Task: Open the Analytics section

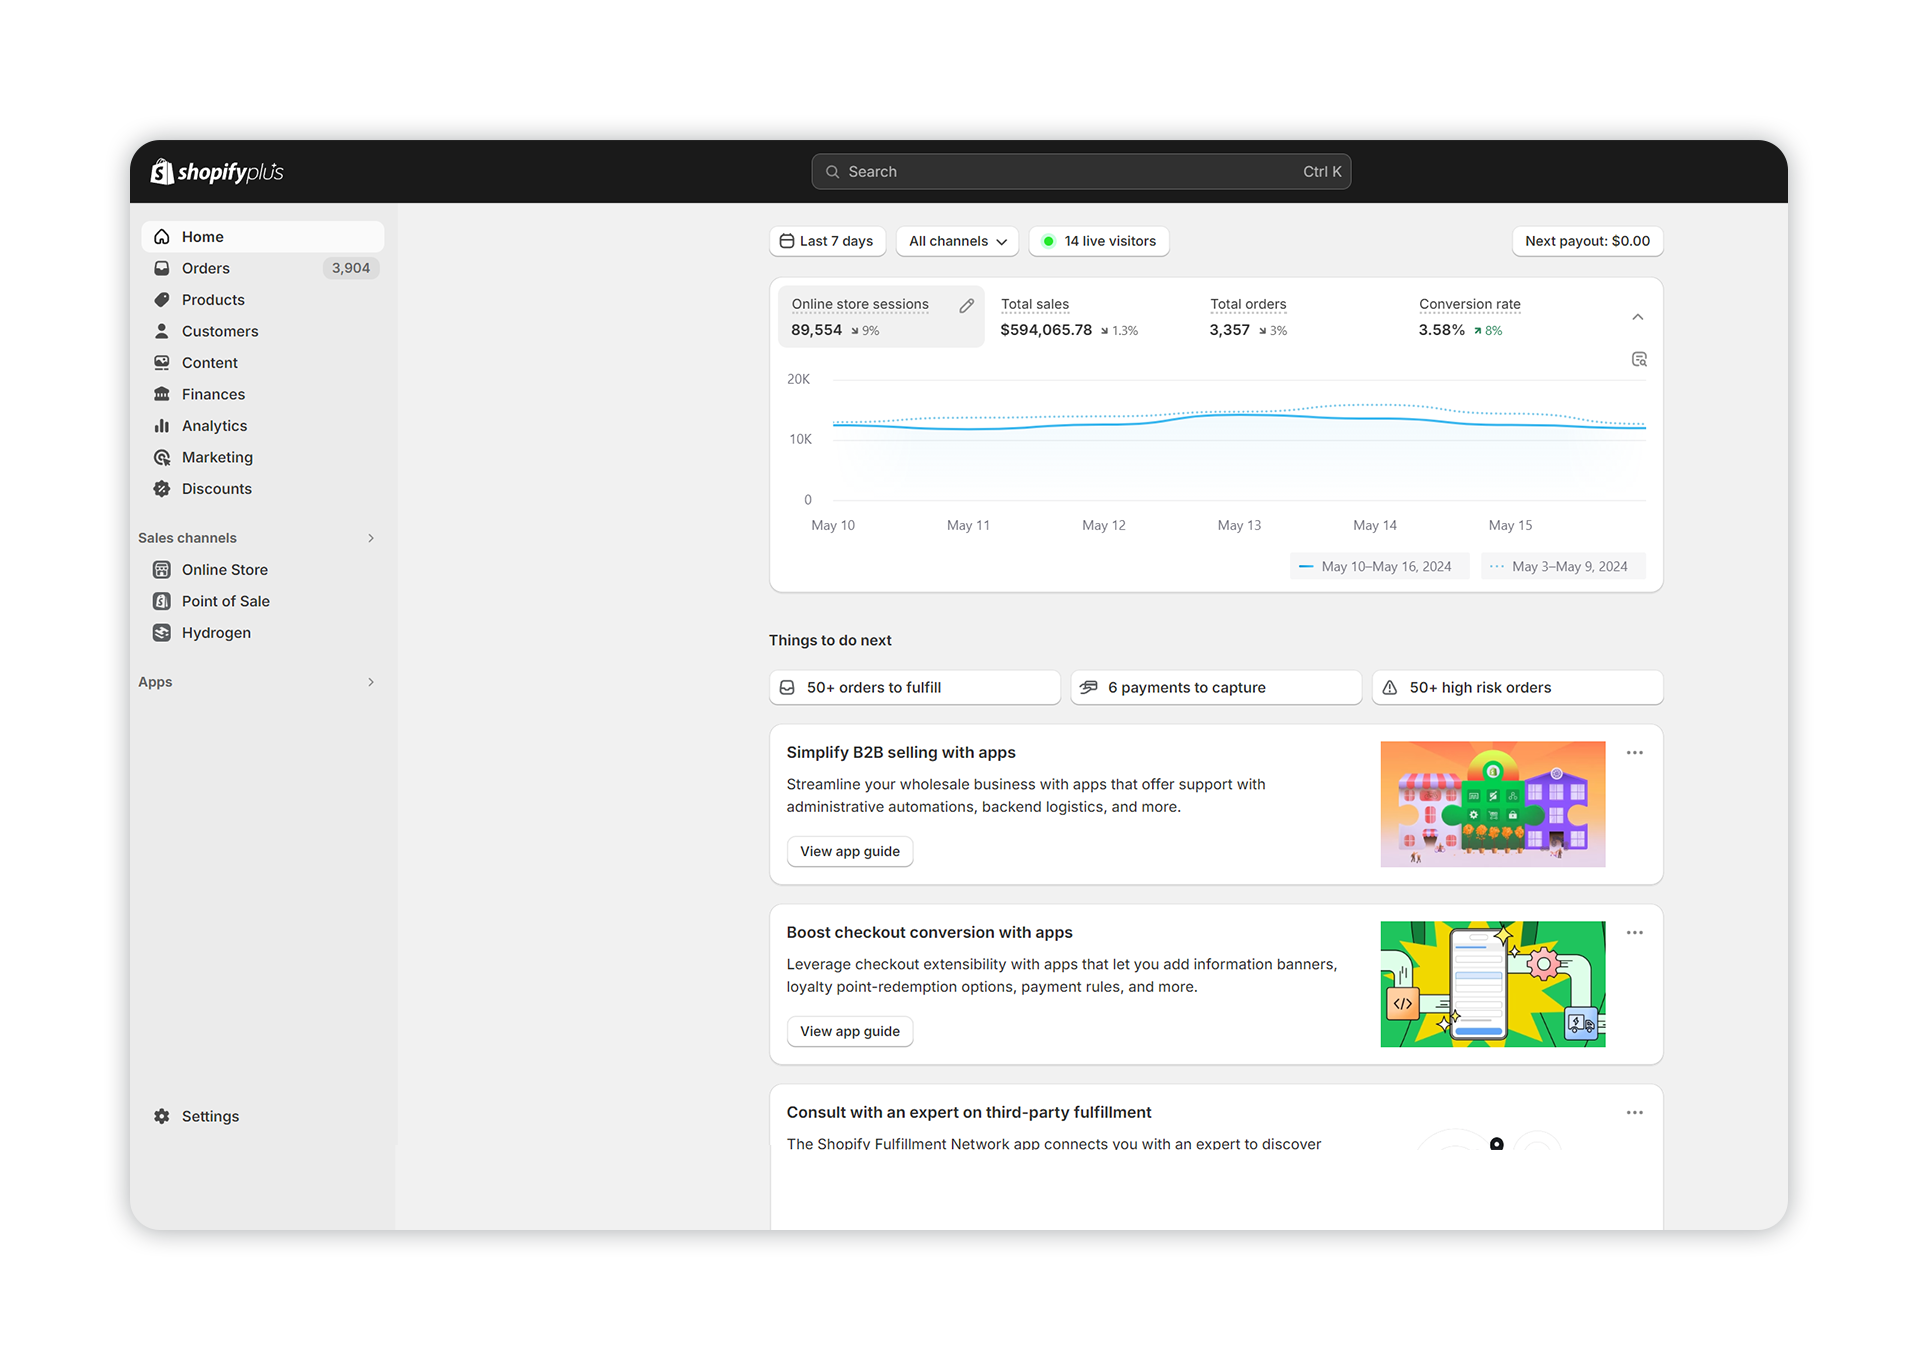Action: click(x=214, y=425)
